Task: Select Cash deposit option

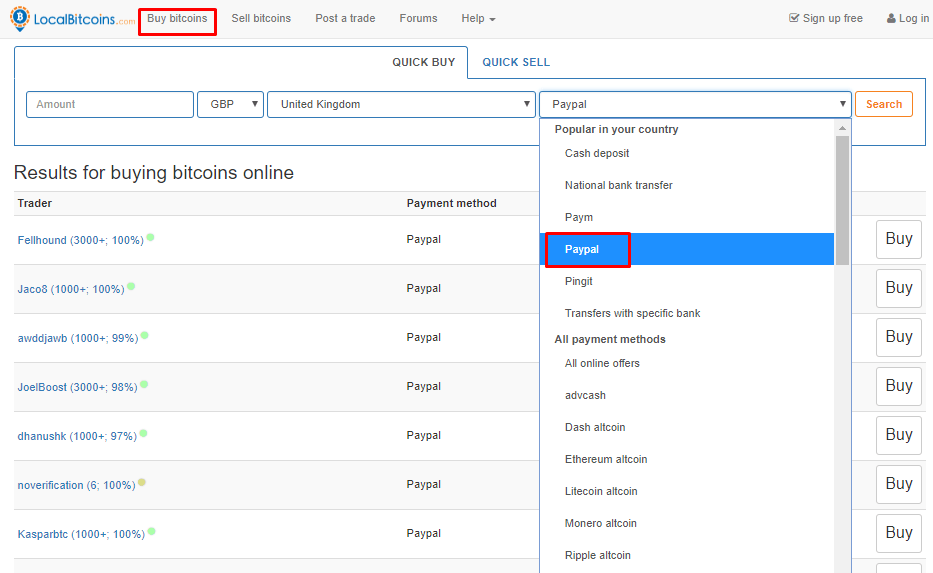Action: coord(687,154)
